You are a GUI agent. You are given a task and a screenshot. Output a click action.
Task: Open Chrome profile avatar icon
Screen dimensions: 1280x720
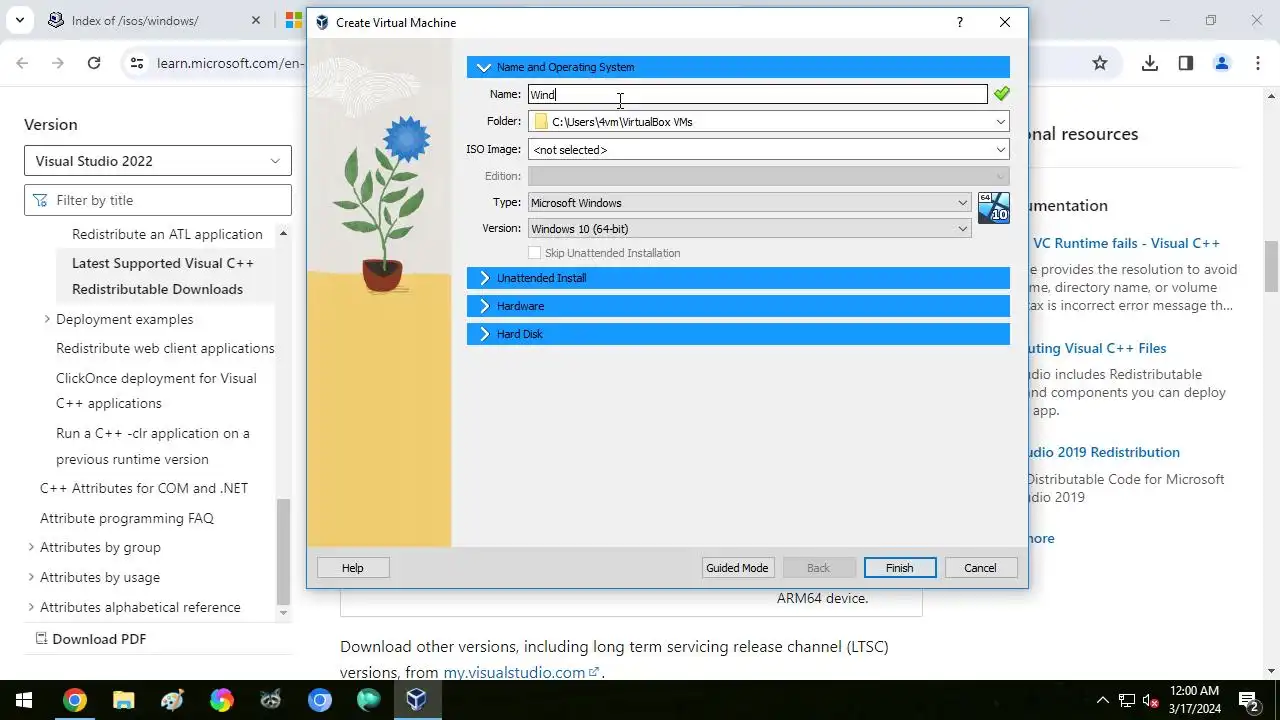[x=1222, y=63]
